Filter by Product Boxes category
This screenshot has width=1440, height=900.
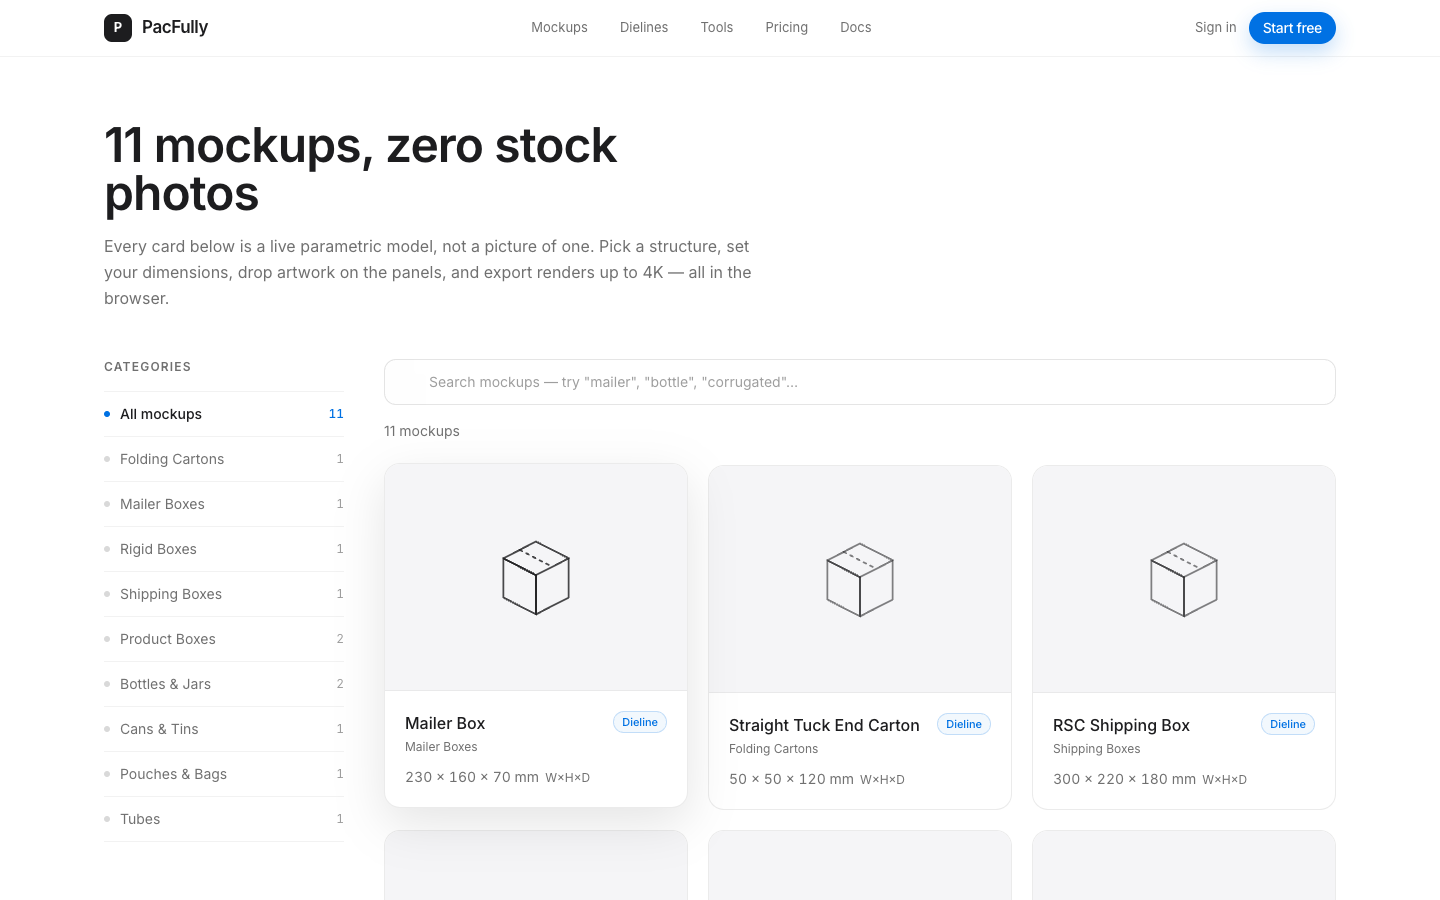(x=224, y=639)
